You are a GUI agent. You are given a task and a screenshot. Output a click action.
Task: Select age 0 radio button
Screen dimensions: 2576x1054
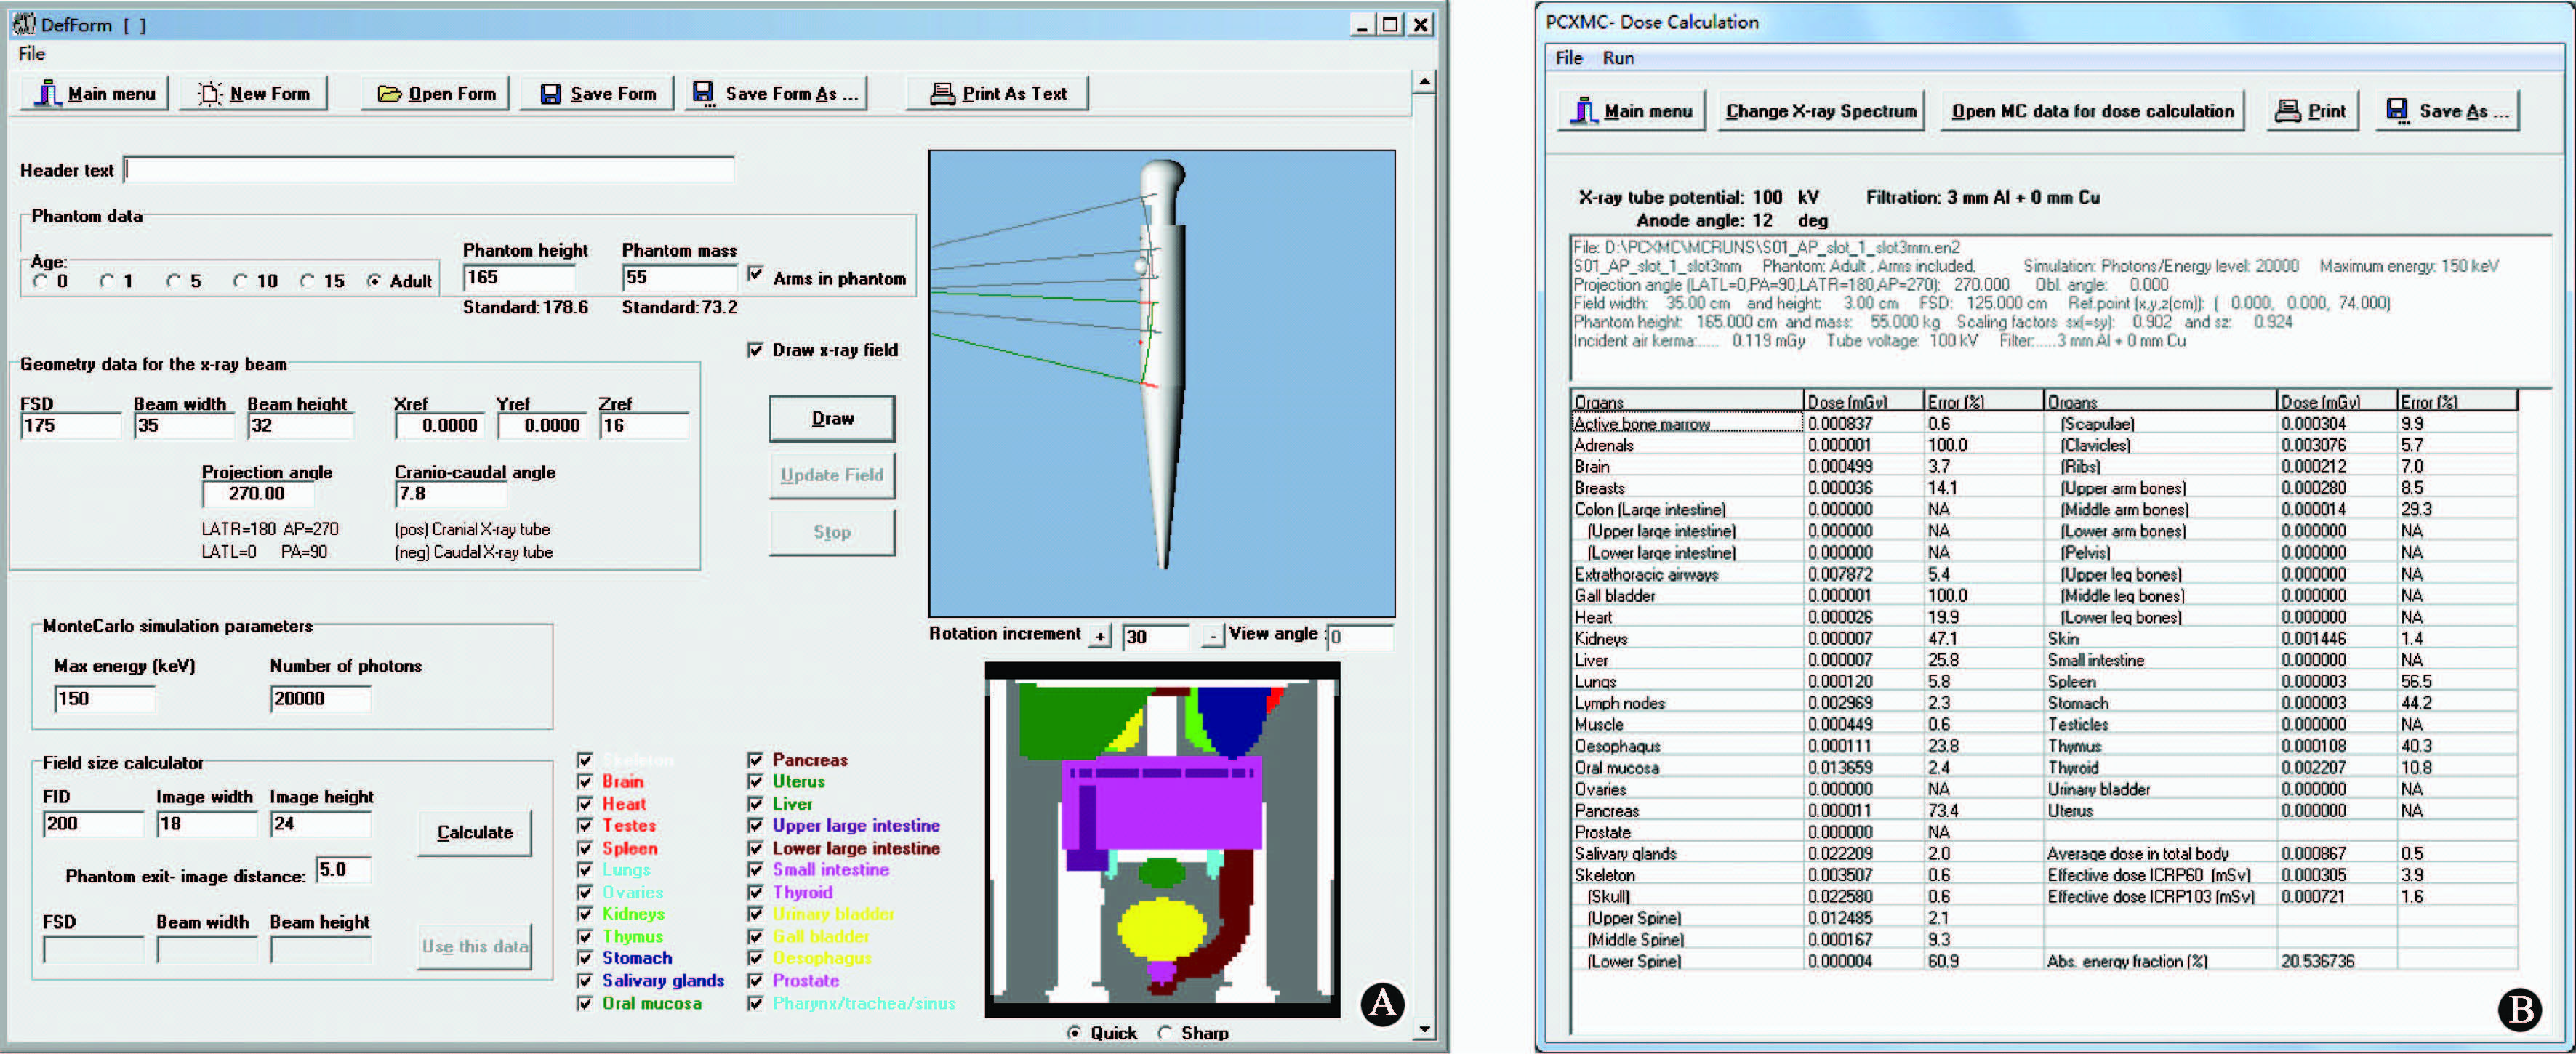coord(40,282)
